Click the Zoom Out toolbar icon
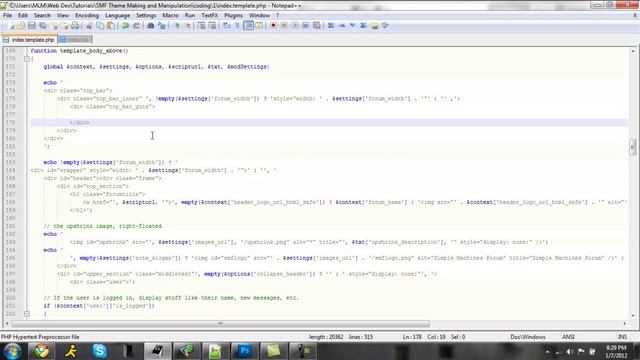The image size is (640, 360). pos(188,26)
